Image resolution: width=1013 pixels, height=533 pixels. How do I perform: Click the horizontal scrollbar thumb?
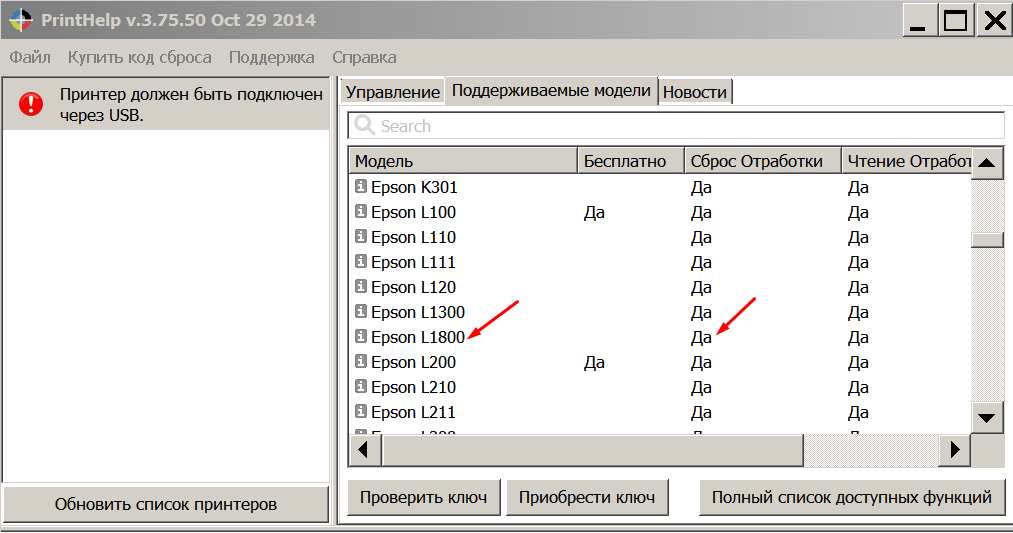(x=592, y=449)
